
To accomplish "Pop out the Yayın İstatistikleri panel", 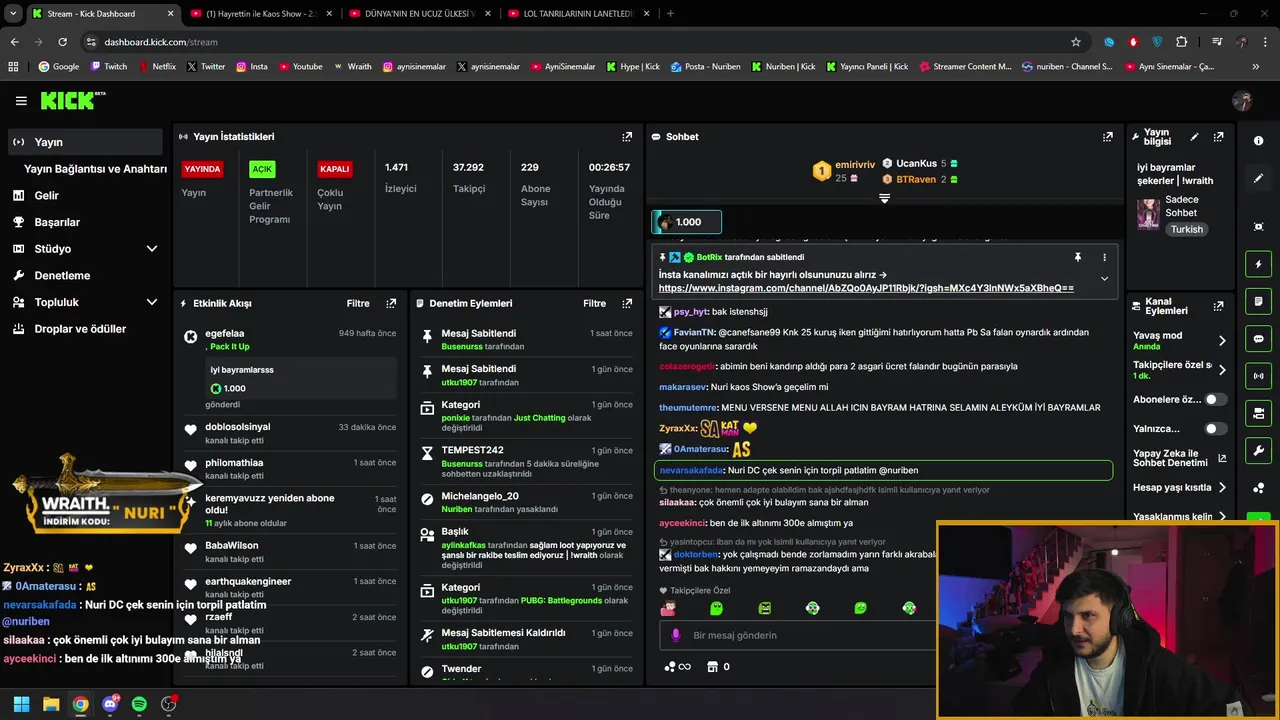I will [x=627, y=137].
